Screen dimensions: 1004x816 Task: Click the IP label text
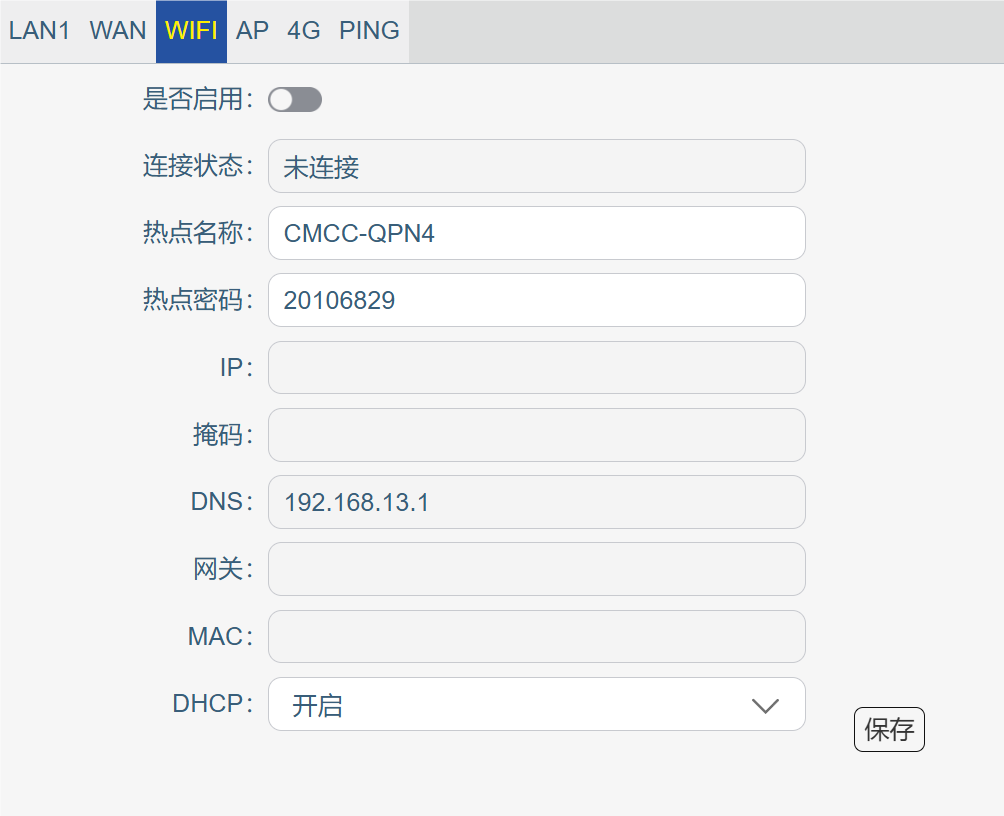click(237, 367)
